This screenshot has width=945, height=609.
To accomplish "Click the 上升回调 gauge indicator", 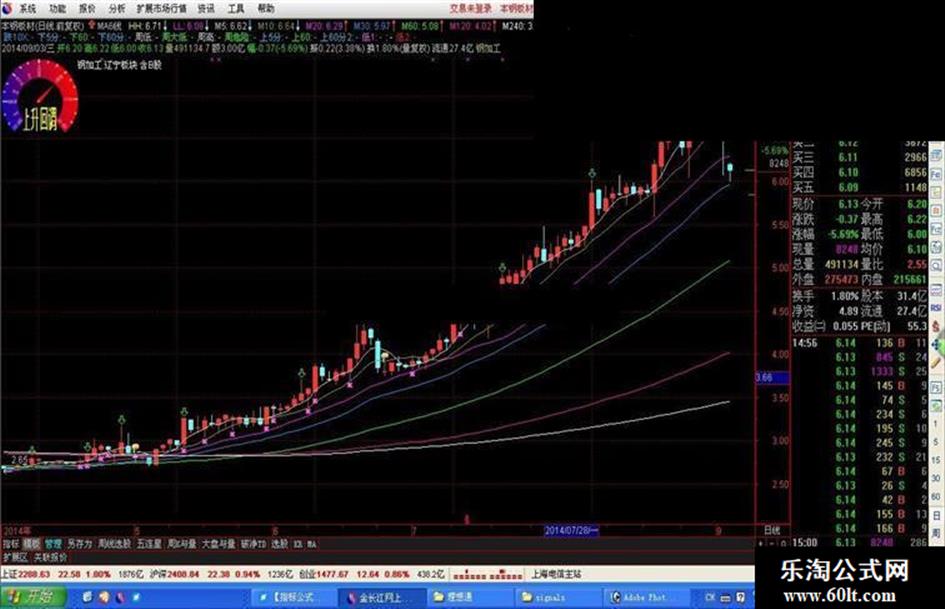I will pyautogui.click(x=40, y=96).
